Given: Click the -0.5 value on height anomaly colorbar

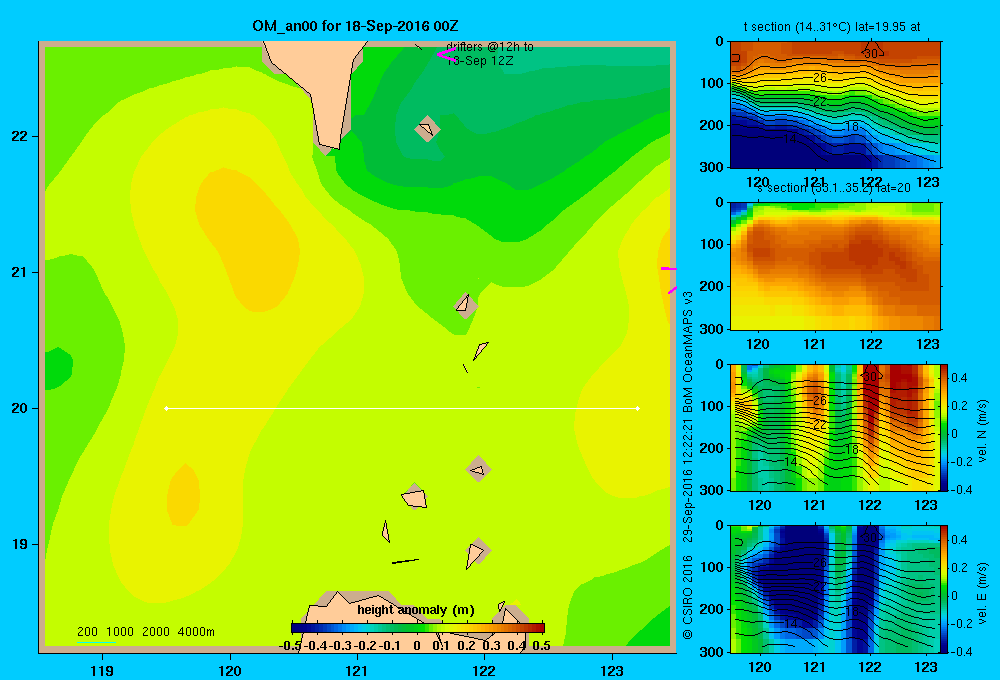Looking at the screenshot, I should (290, 646).
